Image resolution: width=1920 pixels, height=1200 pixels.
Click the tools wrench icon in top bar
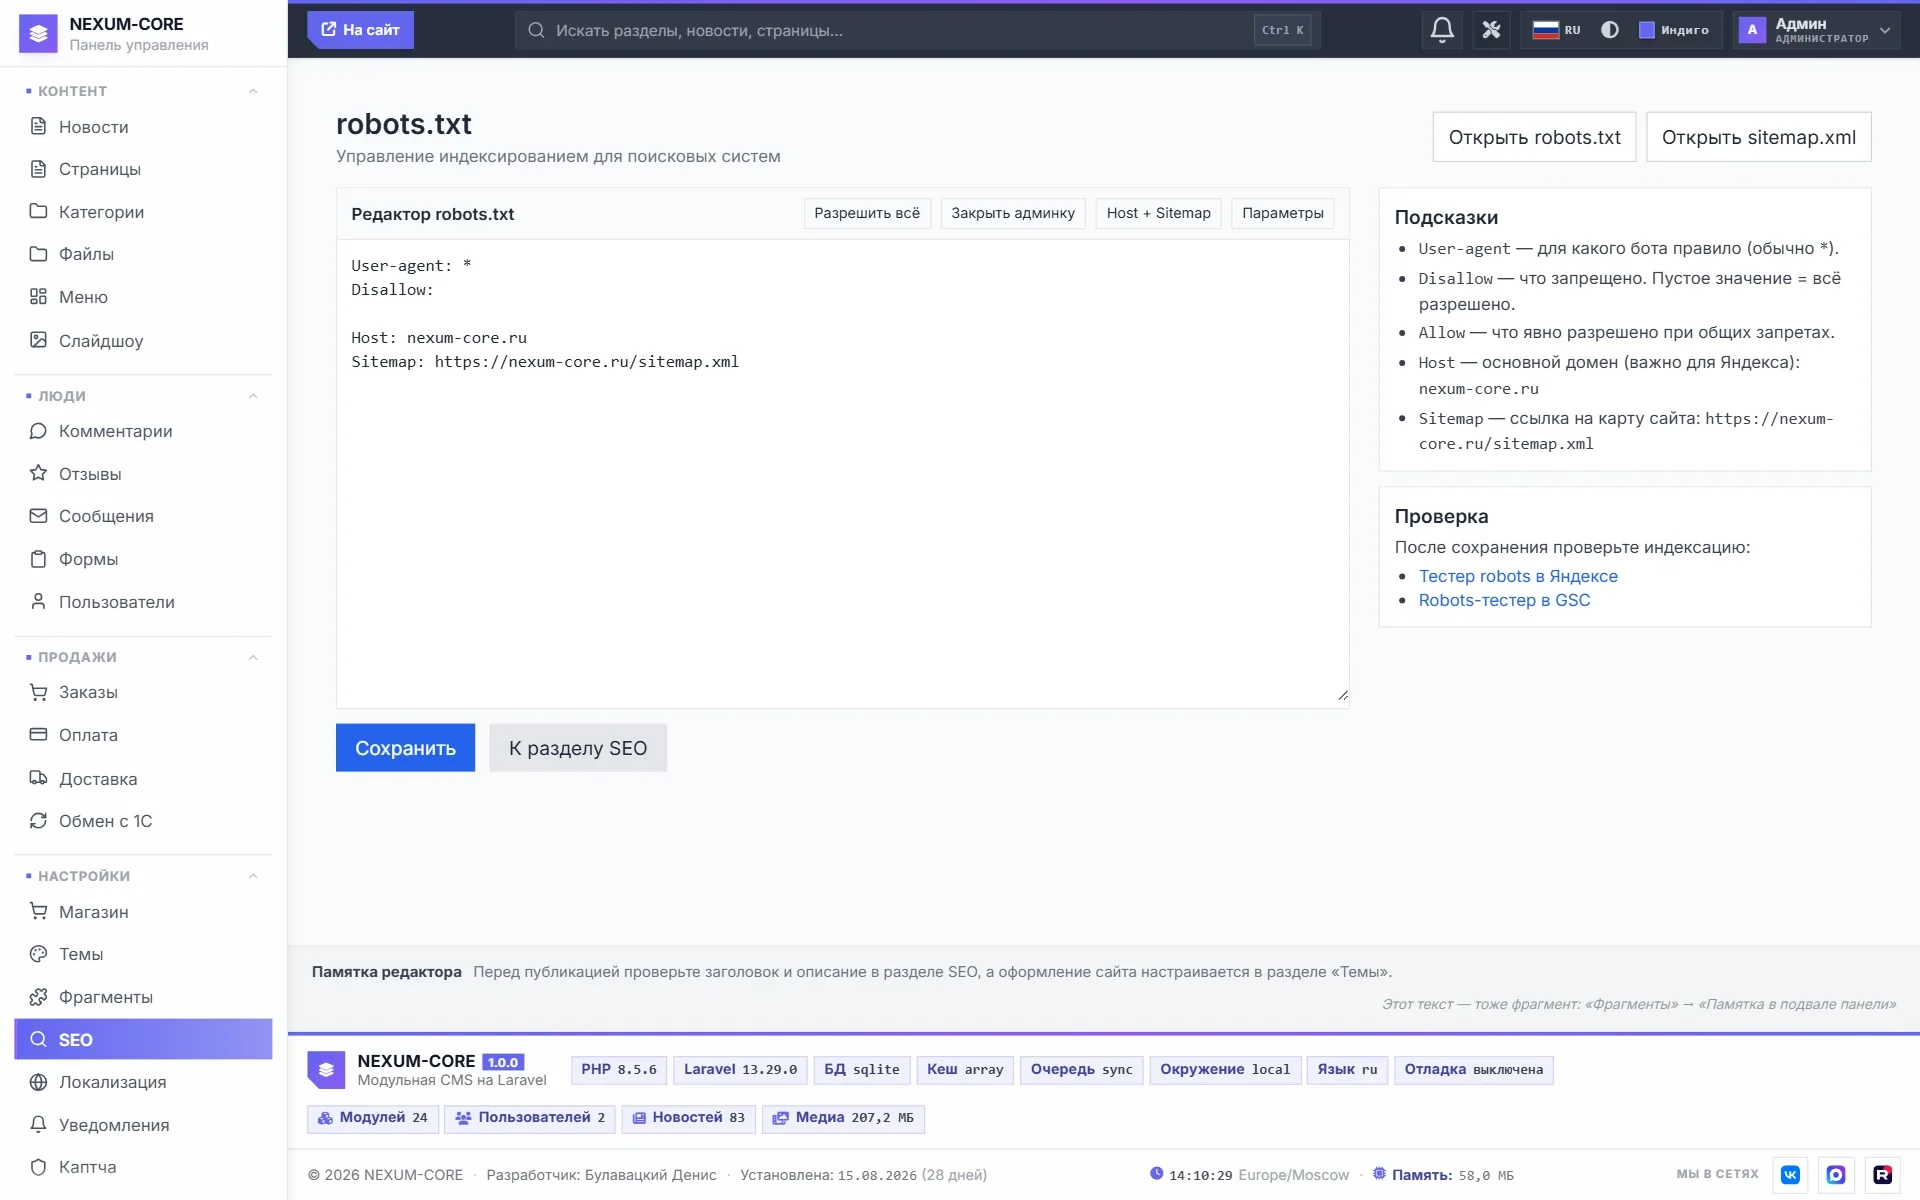click(x=1491, y=30)
